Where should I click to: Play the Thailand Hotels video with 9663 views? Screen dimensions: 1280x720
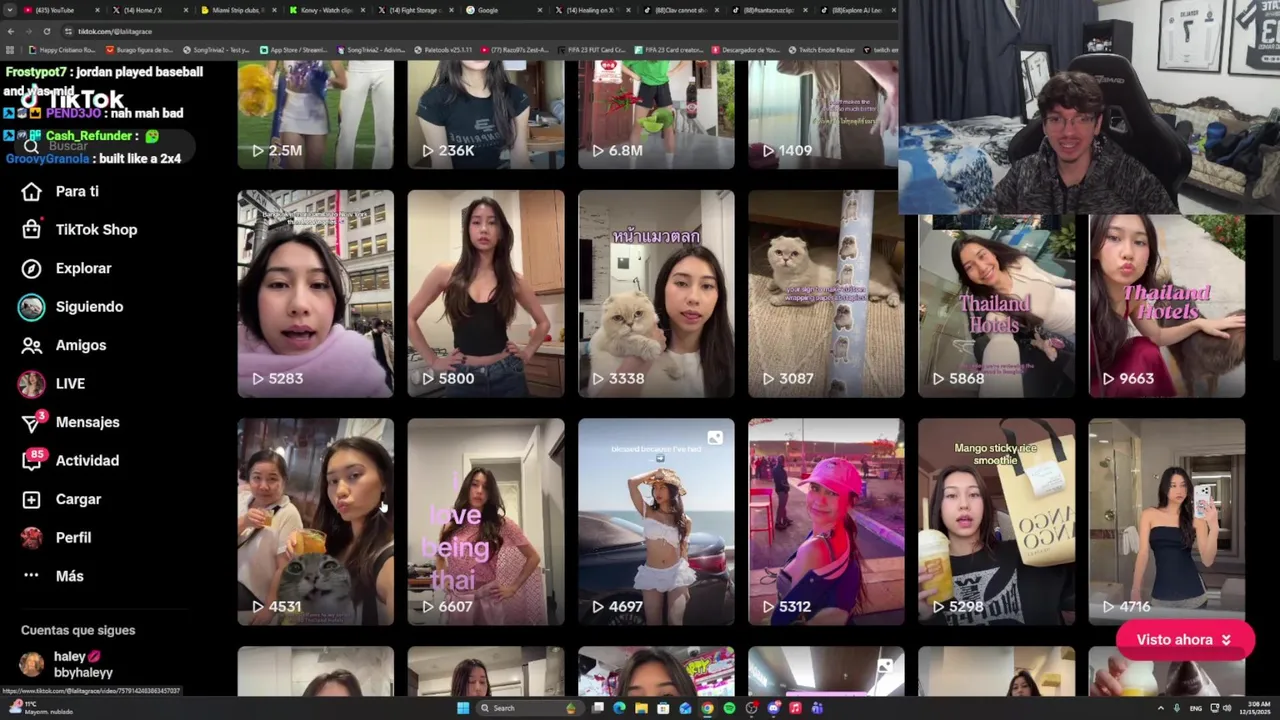tap(1167, 305)
